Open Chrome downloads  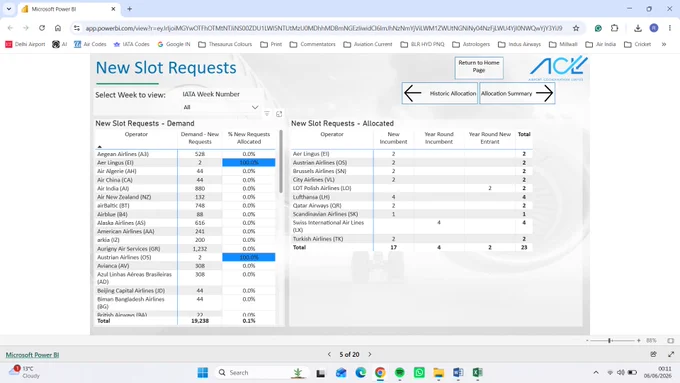click(x=638, y=28)
